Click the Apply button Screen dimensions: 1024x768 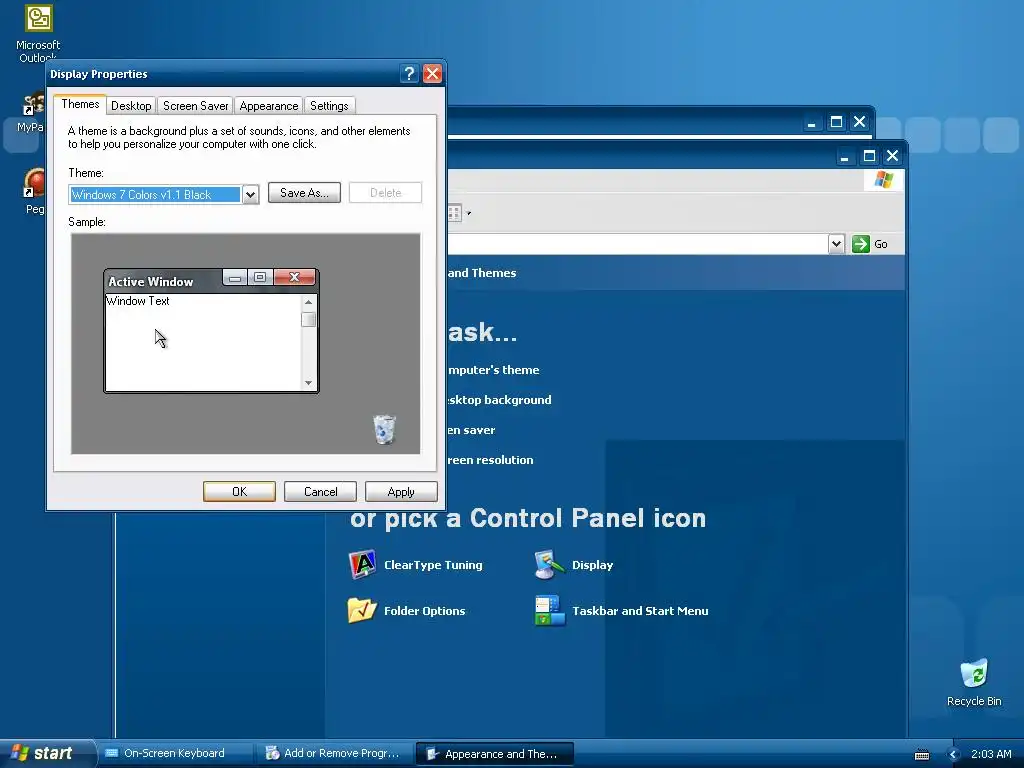(401, 492)
